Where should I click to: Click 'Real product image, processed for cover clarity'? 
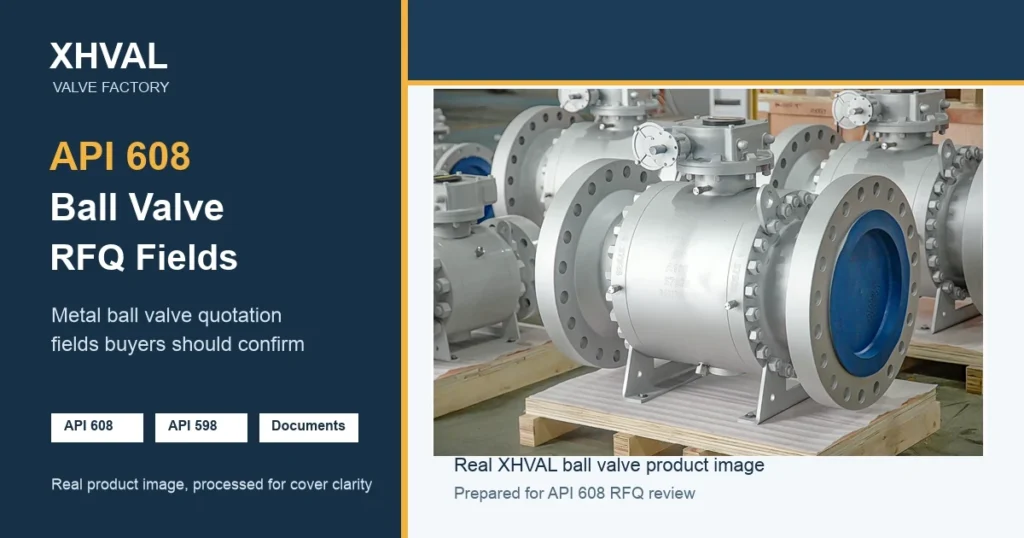coord(212,484)
